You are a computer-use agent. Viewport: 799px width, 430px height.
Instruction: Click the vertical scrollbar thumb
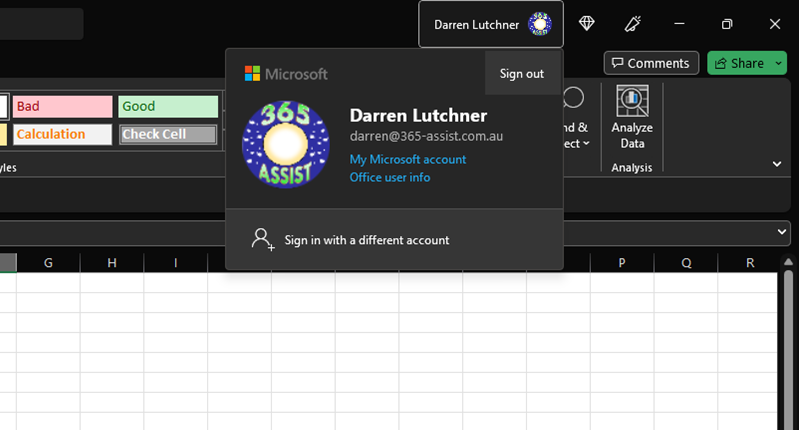(x=788, y=350)
